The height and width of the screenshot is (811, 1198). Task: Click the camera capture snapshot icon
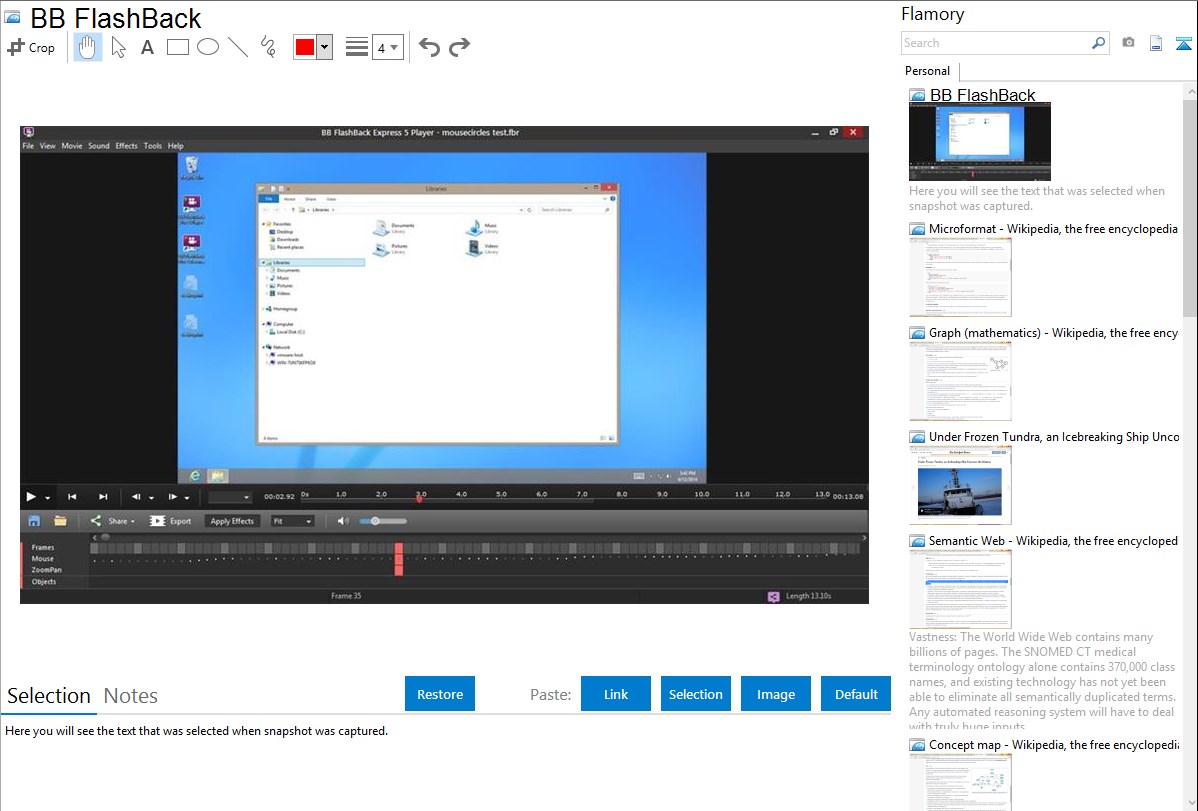coord(1128,43)
